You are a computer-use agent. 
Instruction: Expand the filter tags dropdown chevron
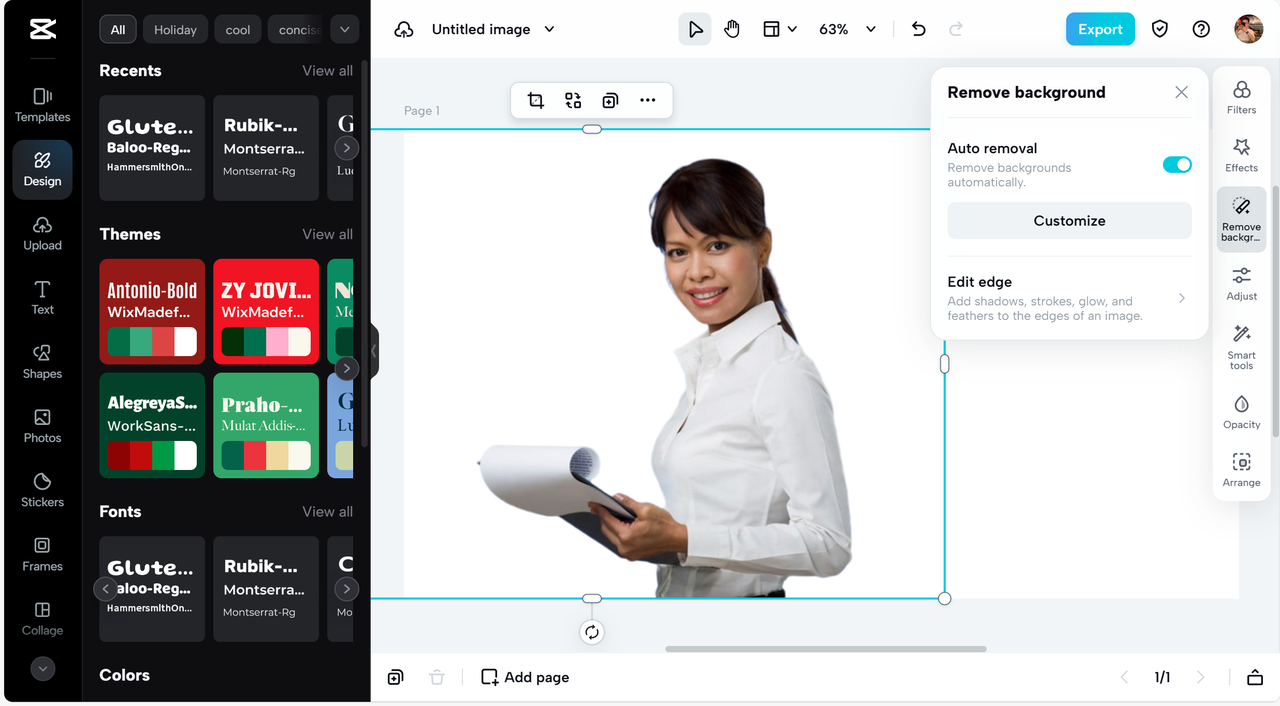(344, 30)
